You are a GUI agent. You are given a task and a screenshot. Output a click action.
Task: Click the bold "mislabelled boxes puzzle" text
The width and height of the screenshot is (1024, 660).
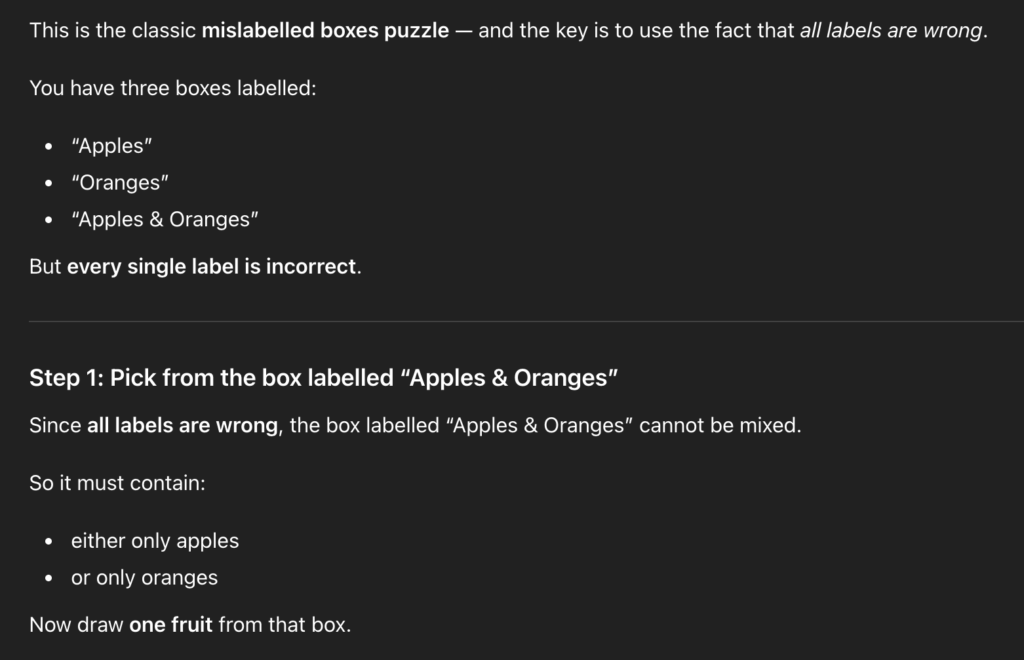coord(325,30)
